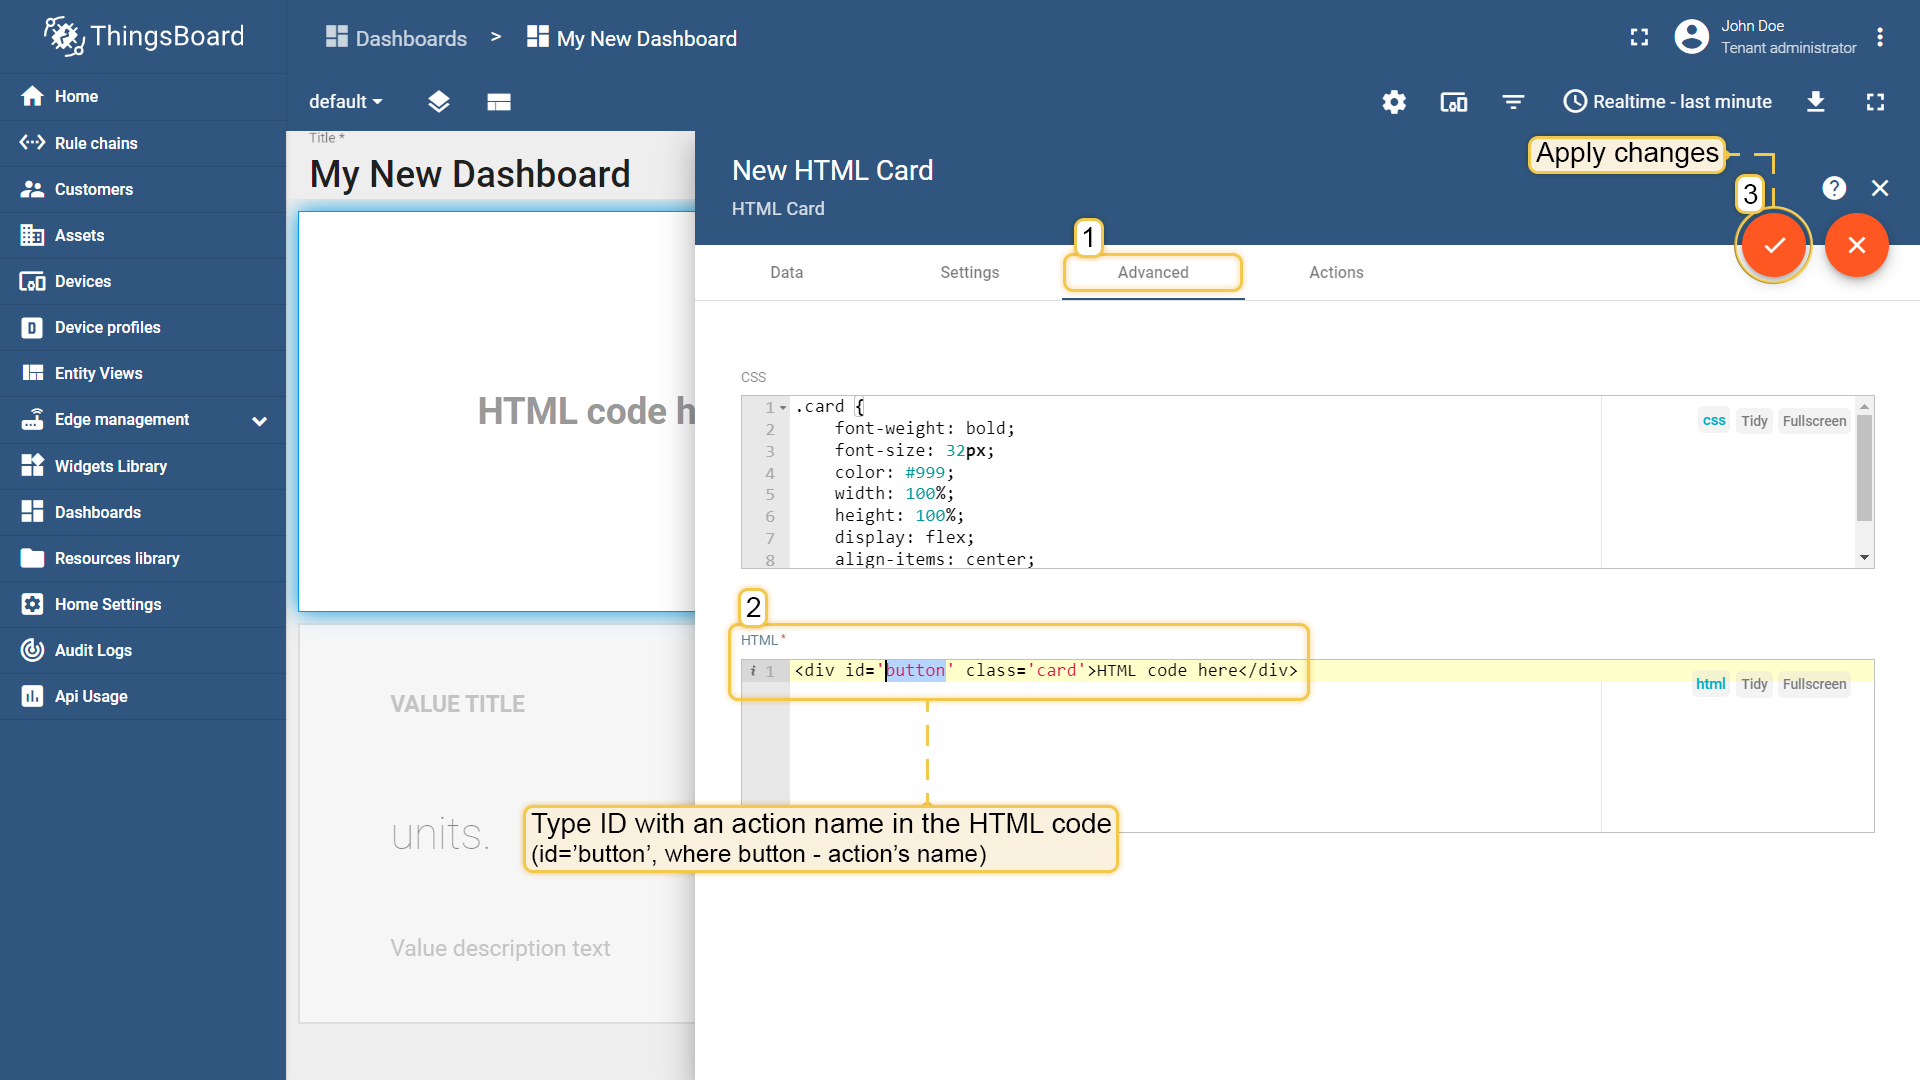This screenshot has height=1080, width=1920.
Task: Click the css mode label
Action: pyautogui.click(x=1714, y=421)
